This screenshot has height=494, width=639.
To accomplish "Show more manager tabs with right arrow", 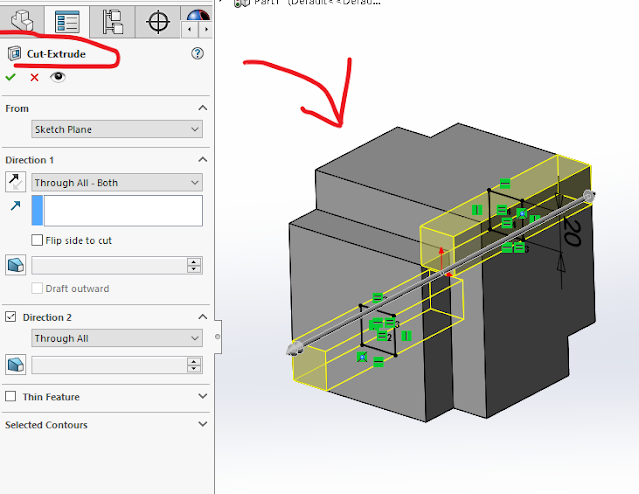I will (206, 29).
